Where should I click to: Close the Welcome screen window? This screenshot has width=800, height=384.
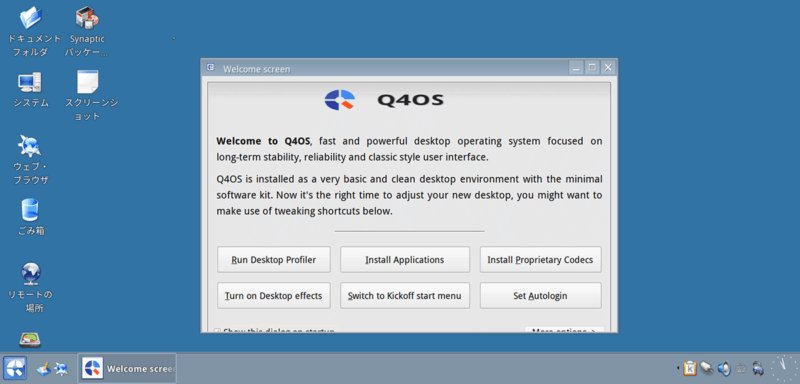tap(607, 68)
